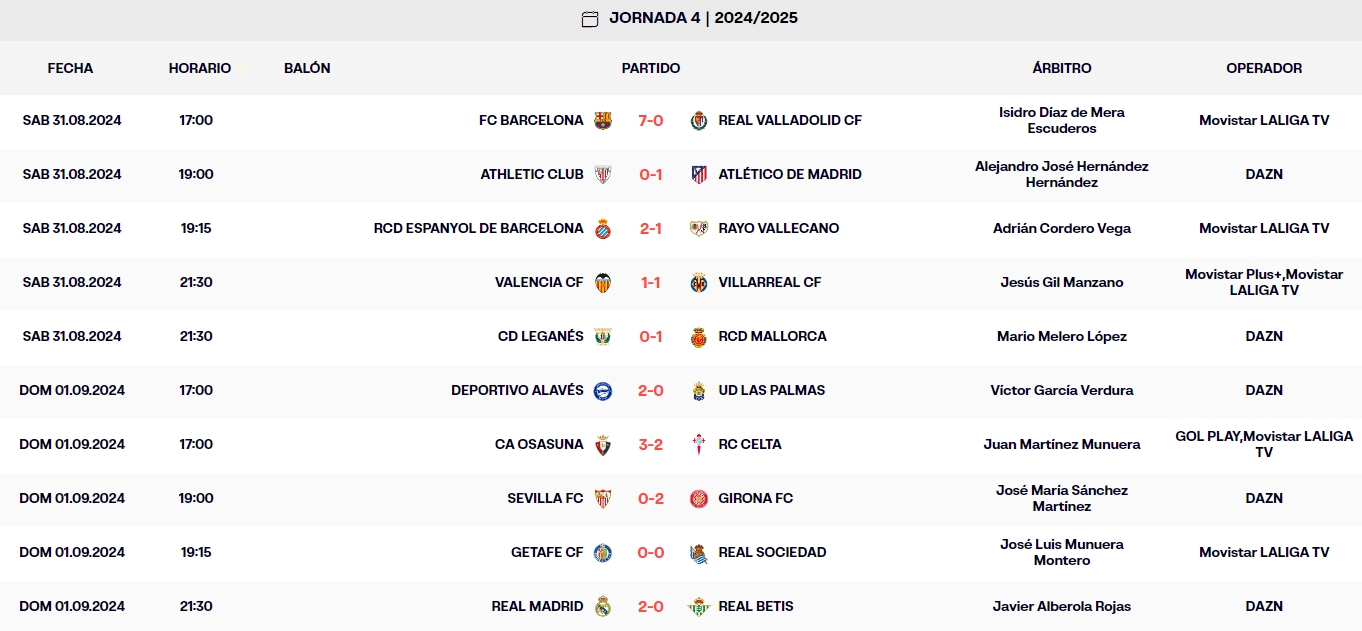Click the calendar icon beside JORNADA 4

tap(587, 17)
